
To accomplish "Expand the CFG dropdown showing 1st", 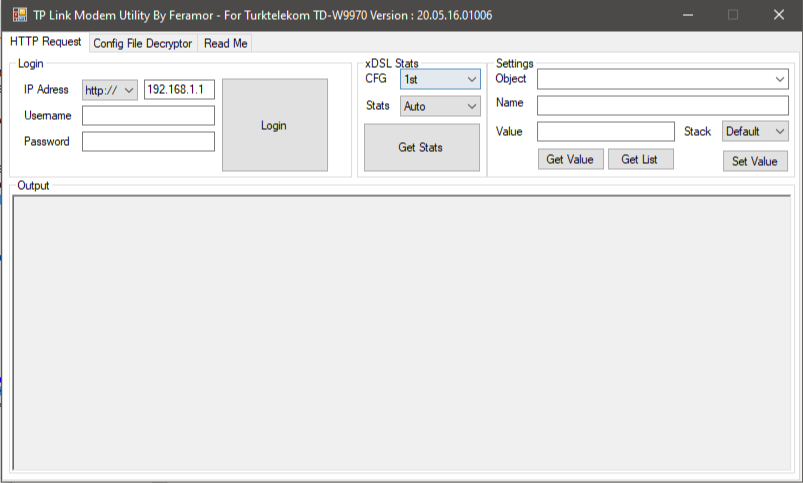I will click(x=440, y=79).
